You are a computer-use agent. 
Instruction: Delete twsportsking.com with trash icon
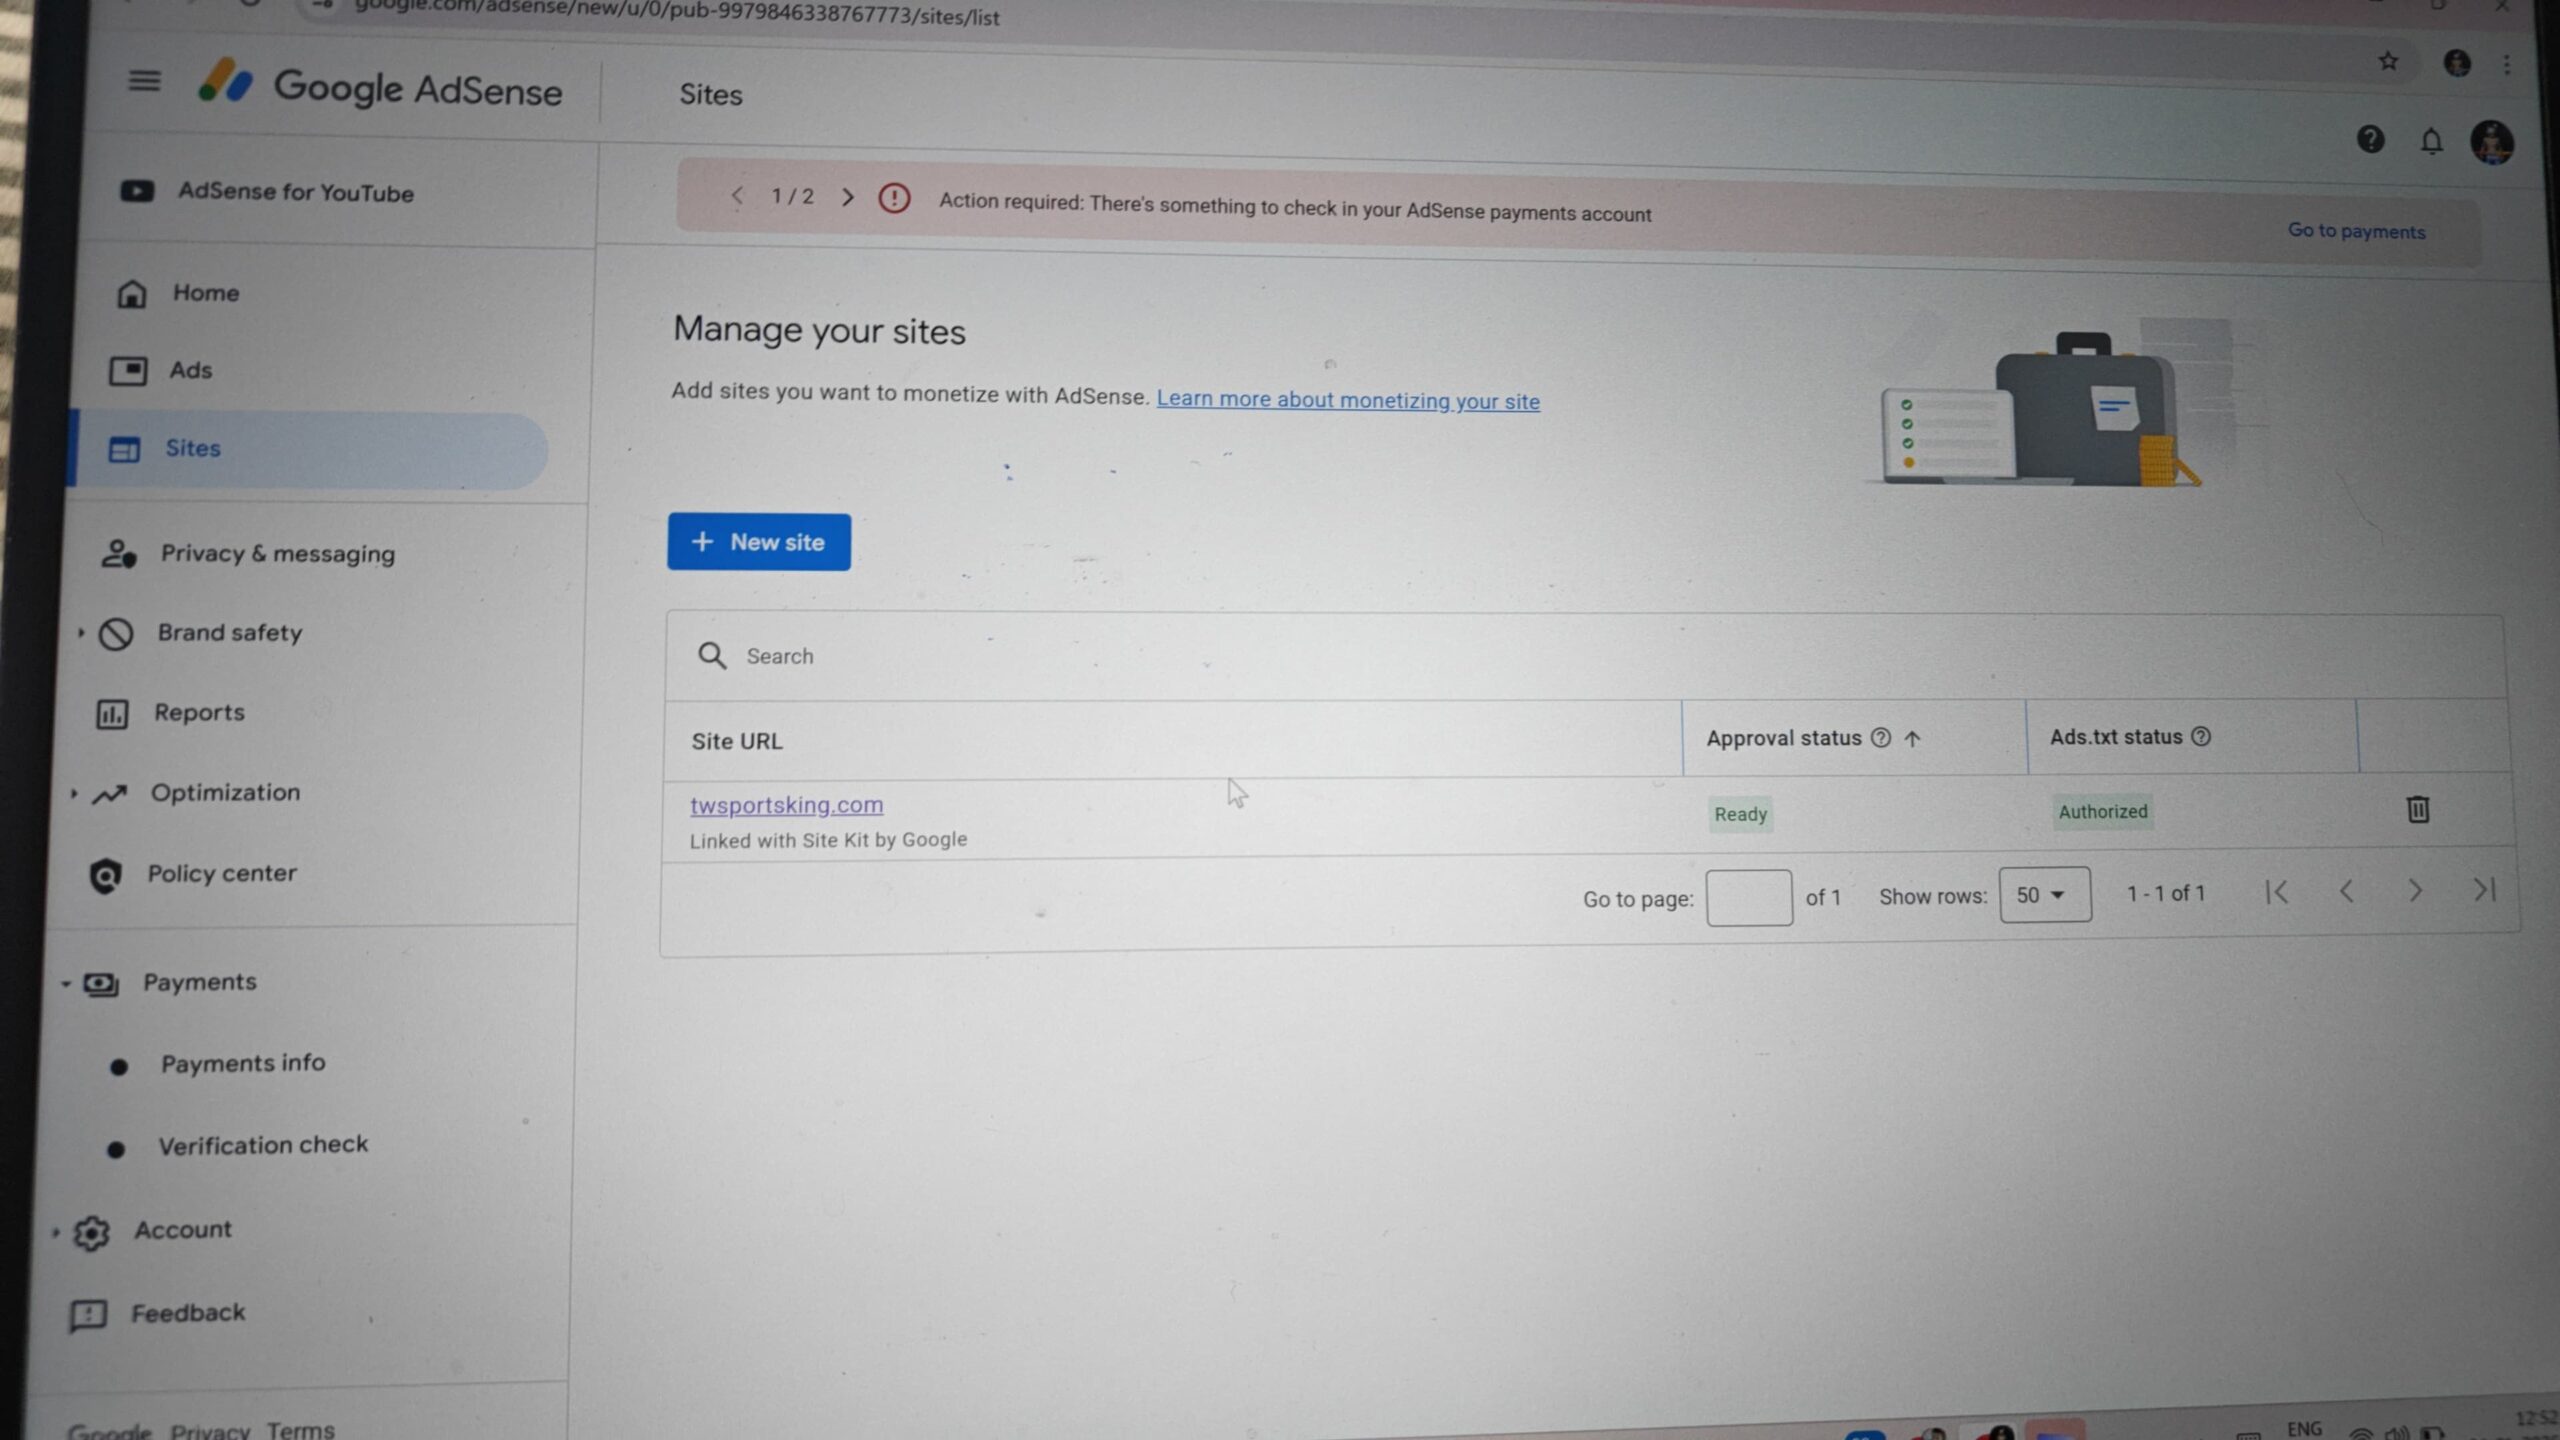2417,809
